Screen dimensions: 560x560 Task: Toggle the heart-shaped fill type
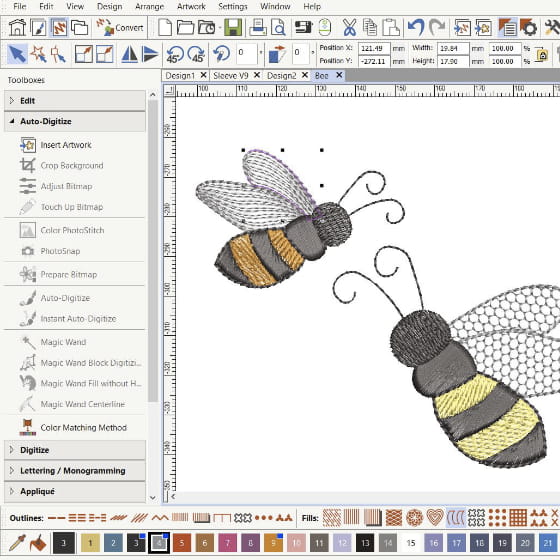click(435, 517)
